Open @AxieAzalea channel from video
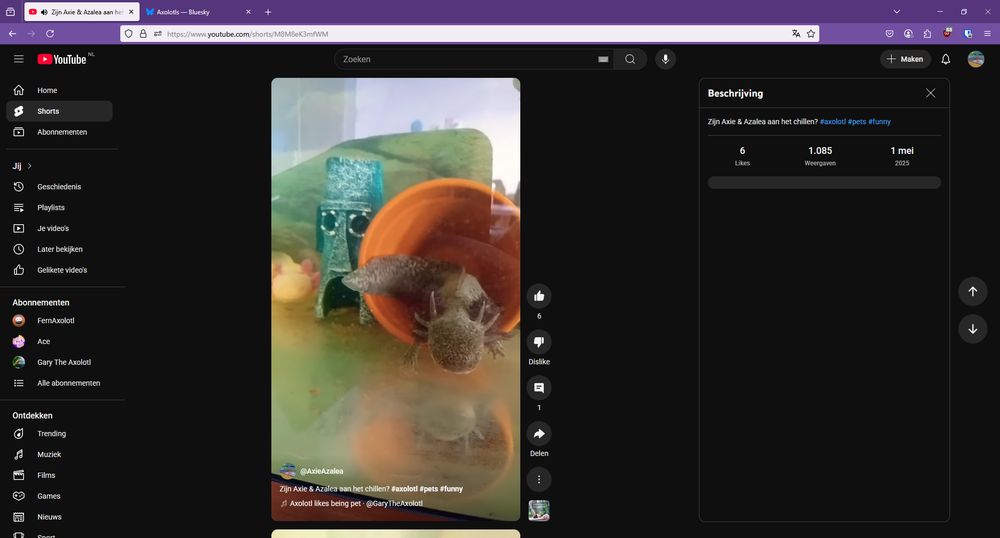1000x538 pixels. [x=321, y=471]
